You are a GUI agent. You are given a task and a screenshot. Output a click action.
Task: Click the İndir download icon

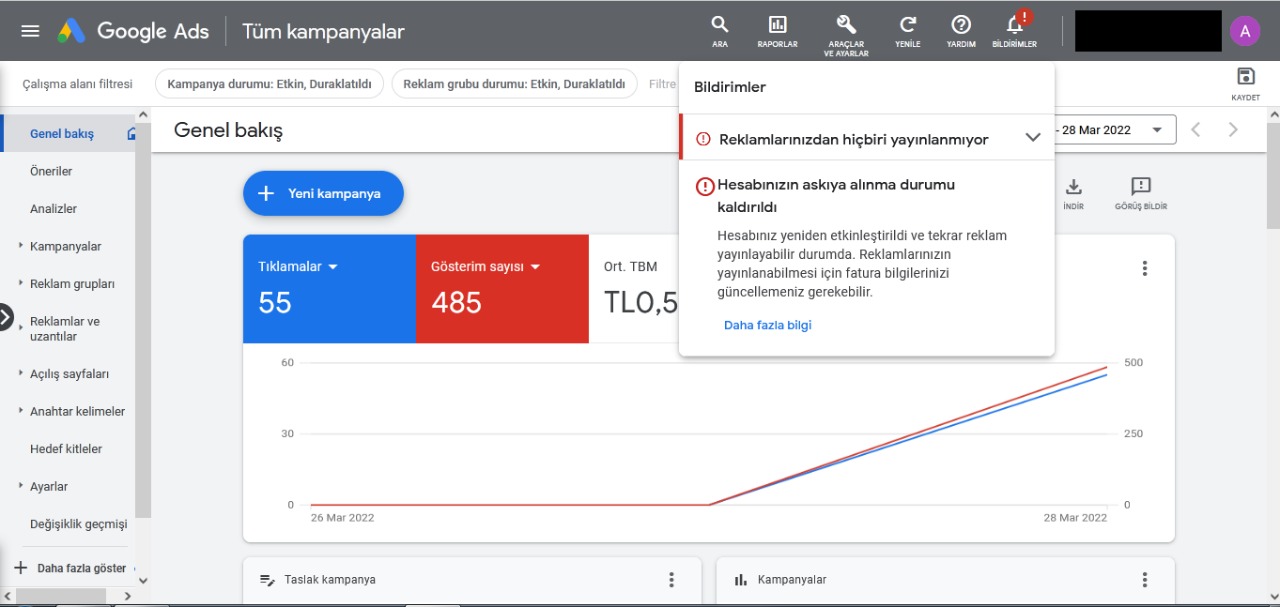point(1073,193)
